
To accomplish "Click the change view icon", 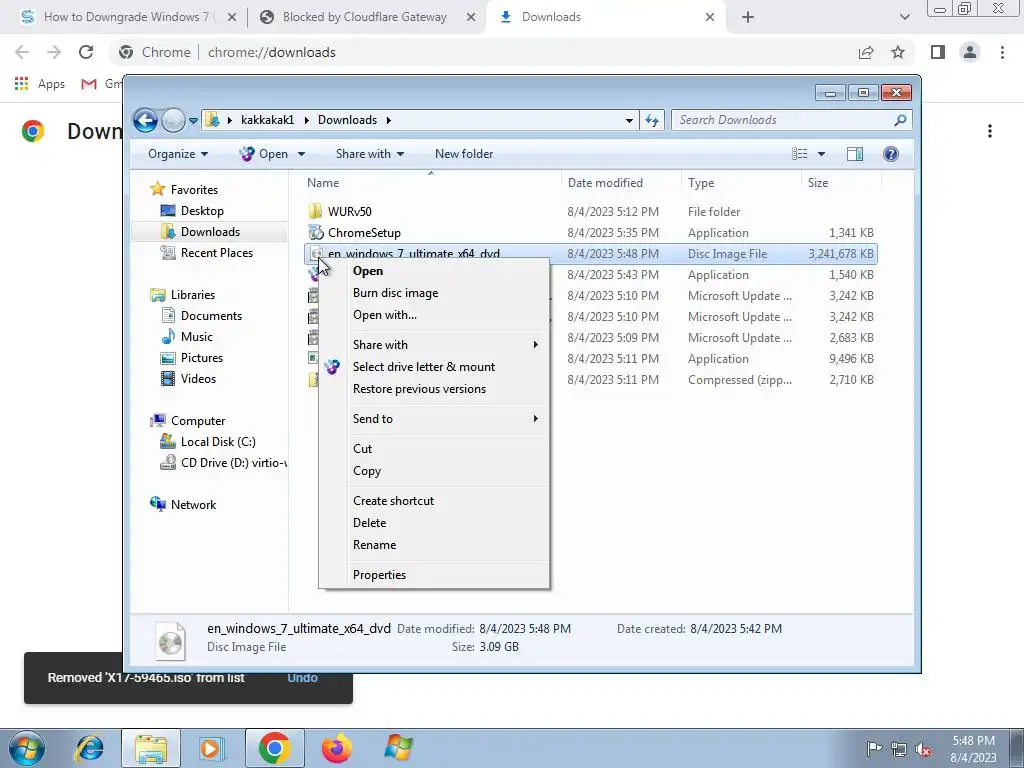I will (x=799, y=154).
